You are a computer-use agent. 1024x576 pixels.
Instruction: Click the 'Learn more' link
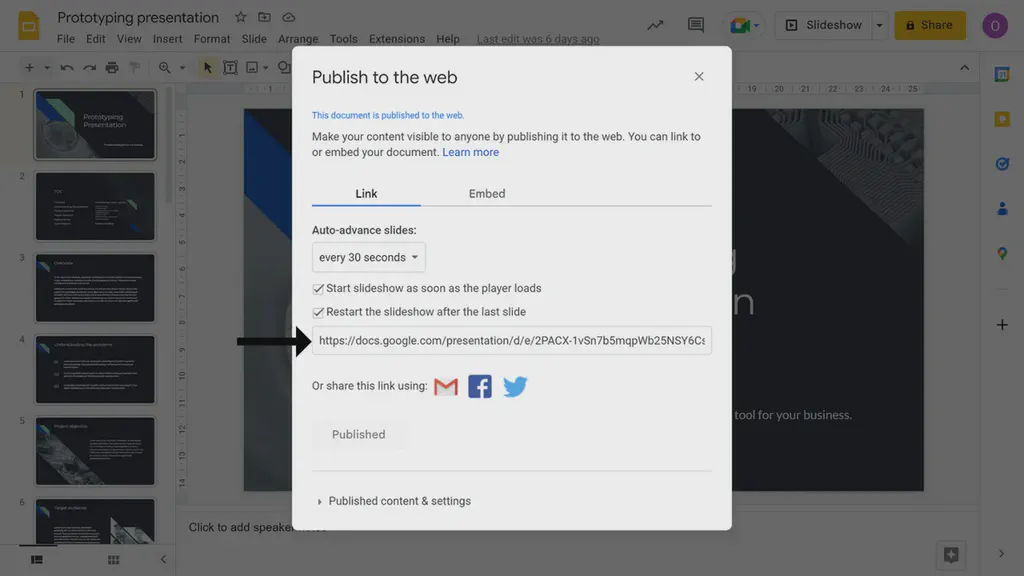(x=471, y=151)
